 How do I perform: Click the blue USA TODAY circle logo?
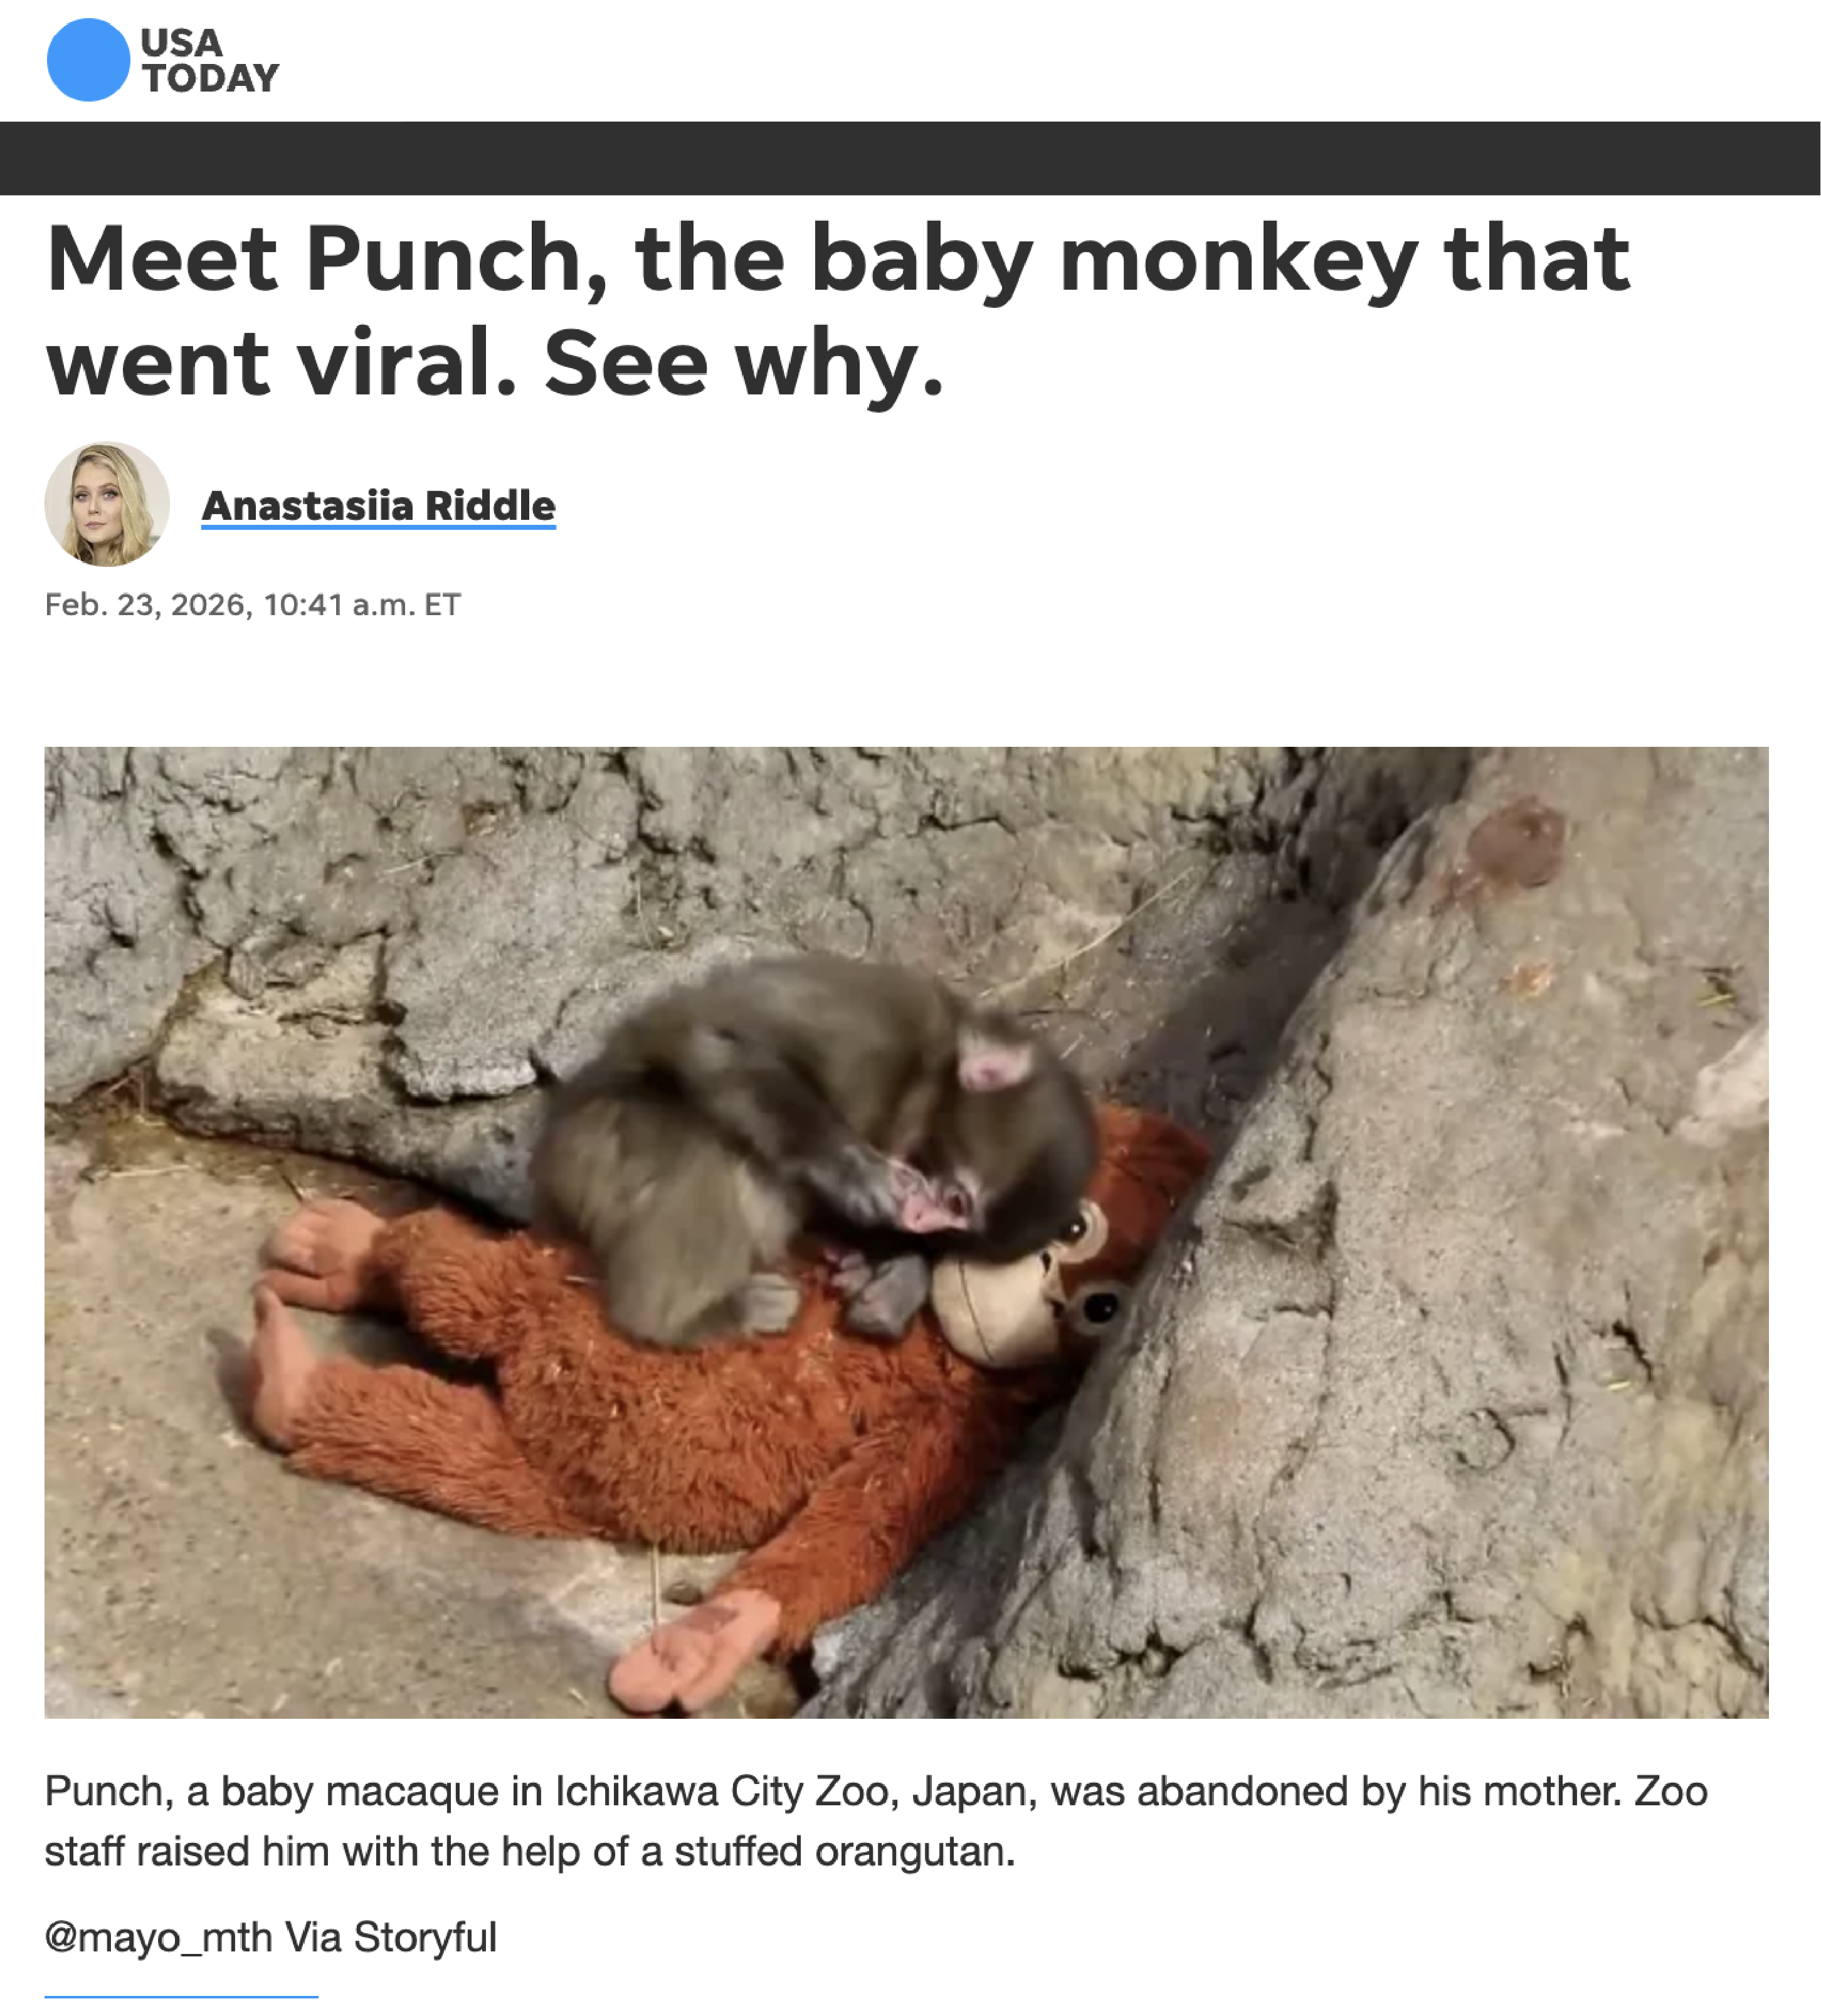[88, 60]
